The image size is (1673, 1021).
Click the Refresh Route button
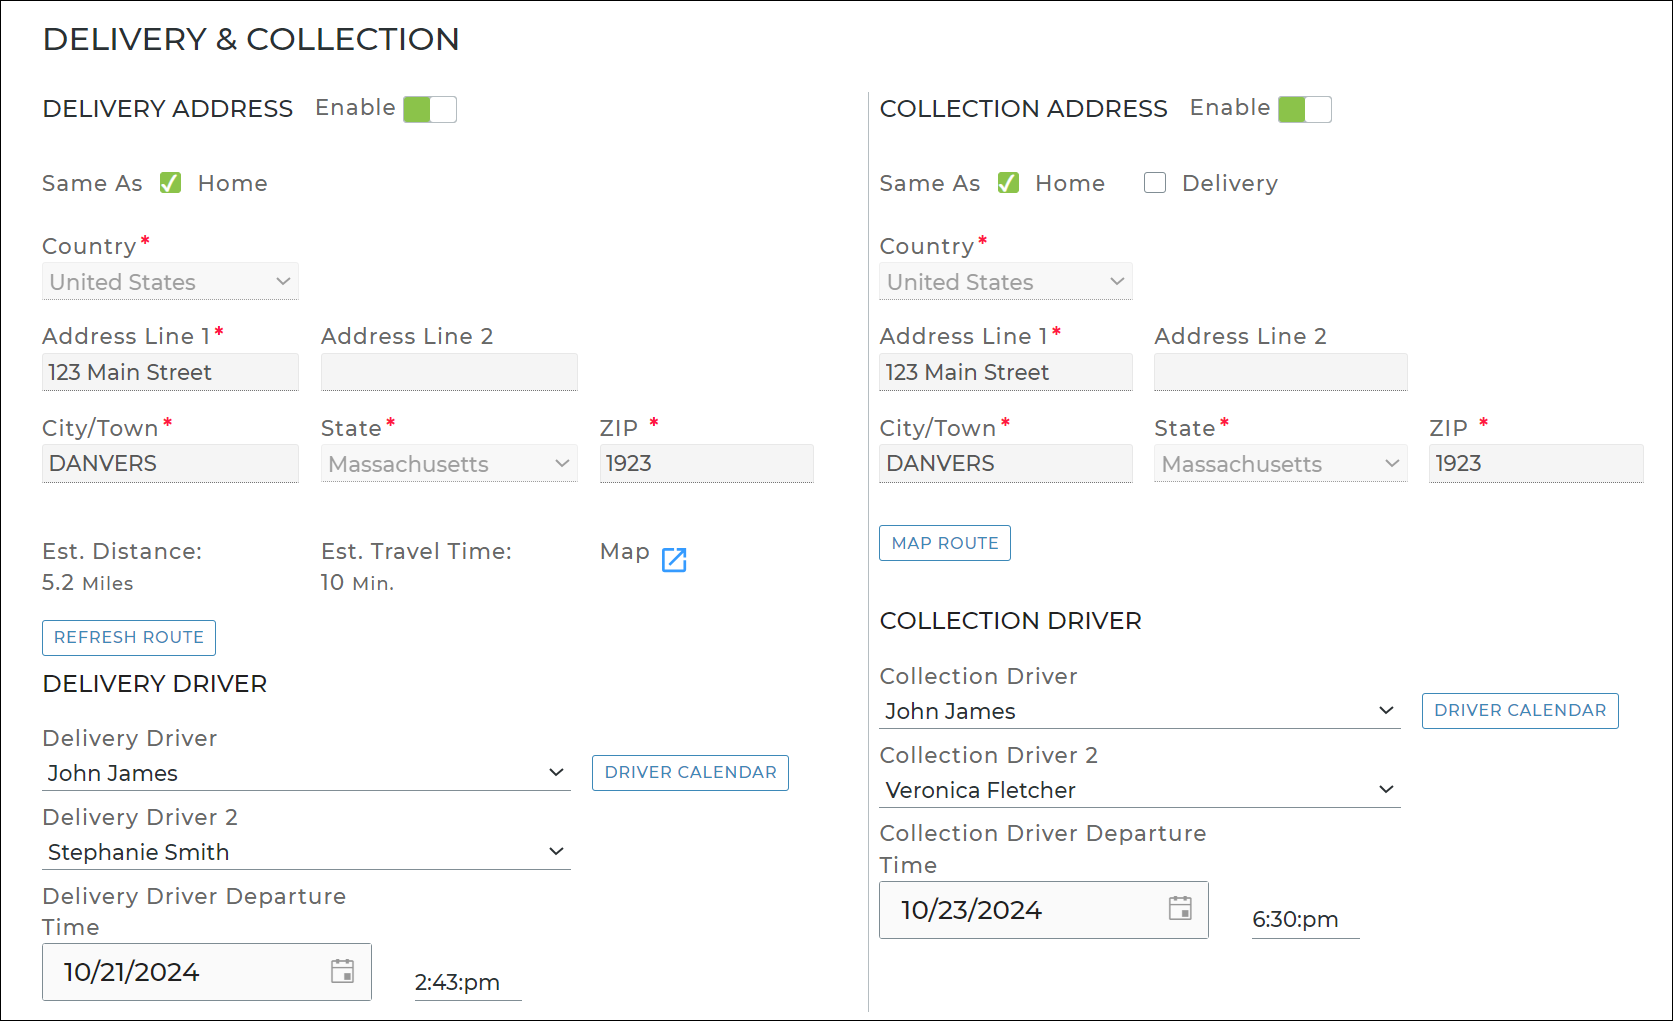point(129,638)
